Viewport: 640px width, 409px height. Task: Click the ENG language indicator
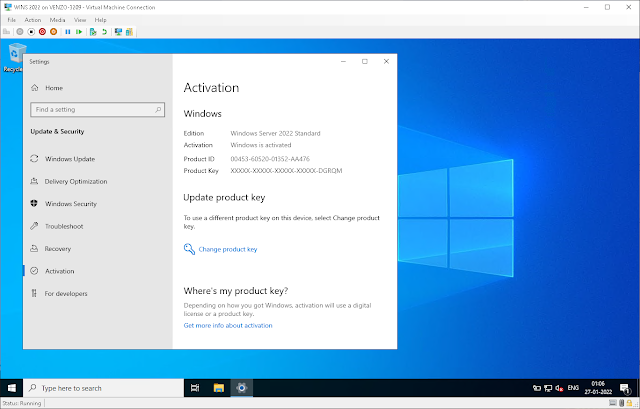(x=573, y=388)
